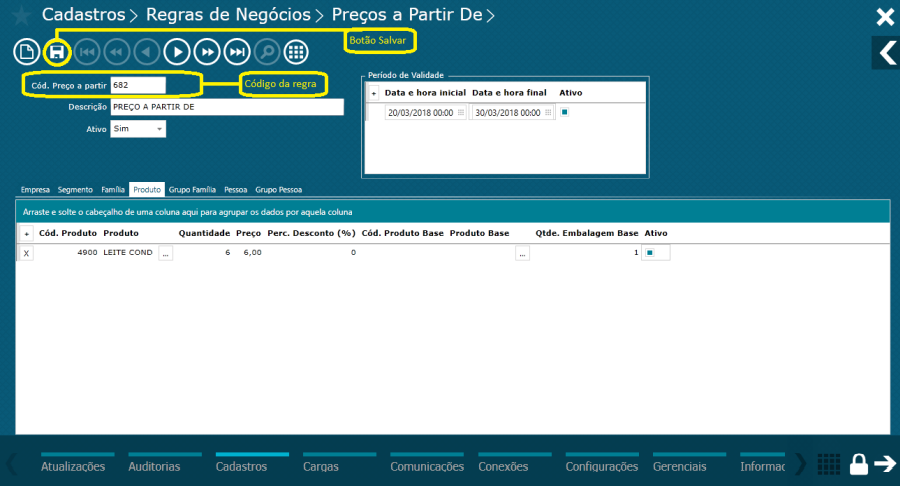Click Data e hora inicial column header
Screen dimensions: 900x486
tap(425, 92)
